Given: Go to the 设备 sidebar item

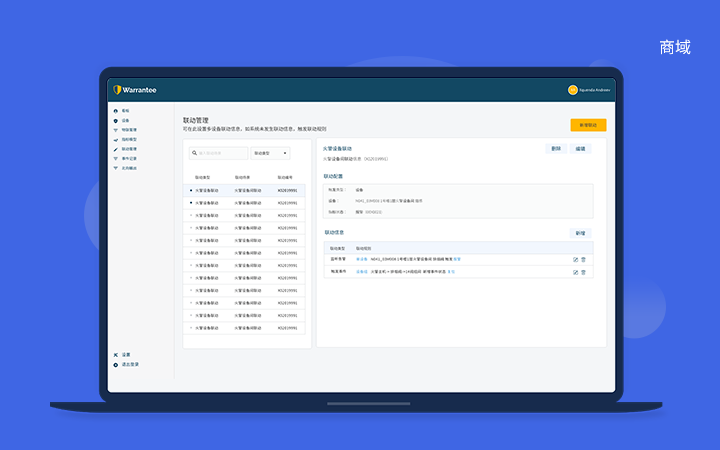Looking at the screenshot, I should click(122, 120).
